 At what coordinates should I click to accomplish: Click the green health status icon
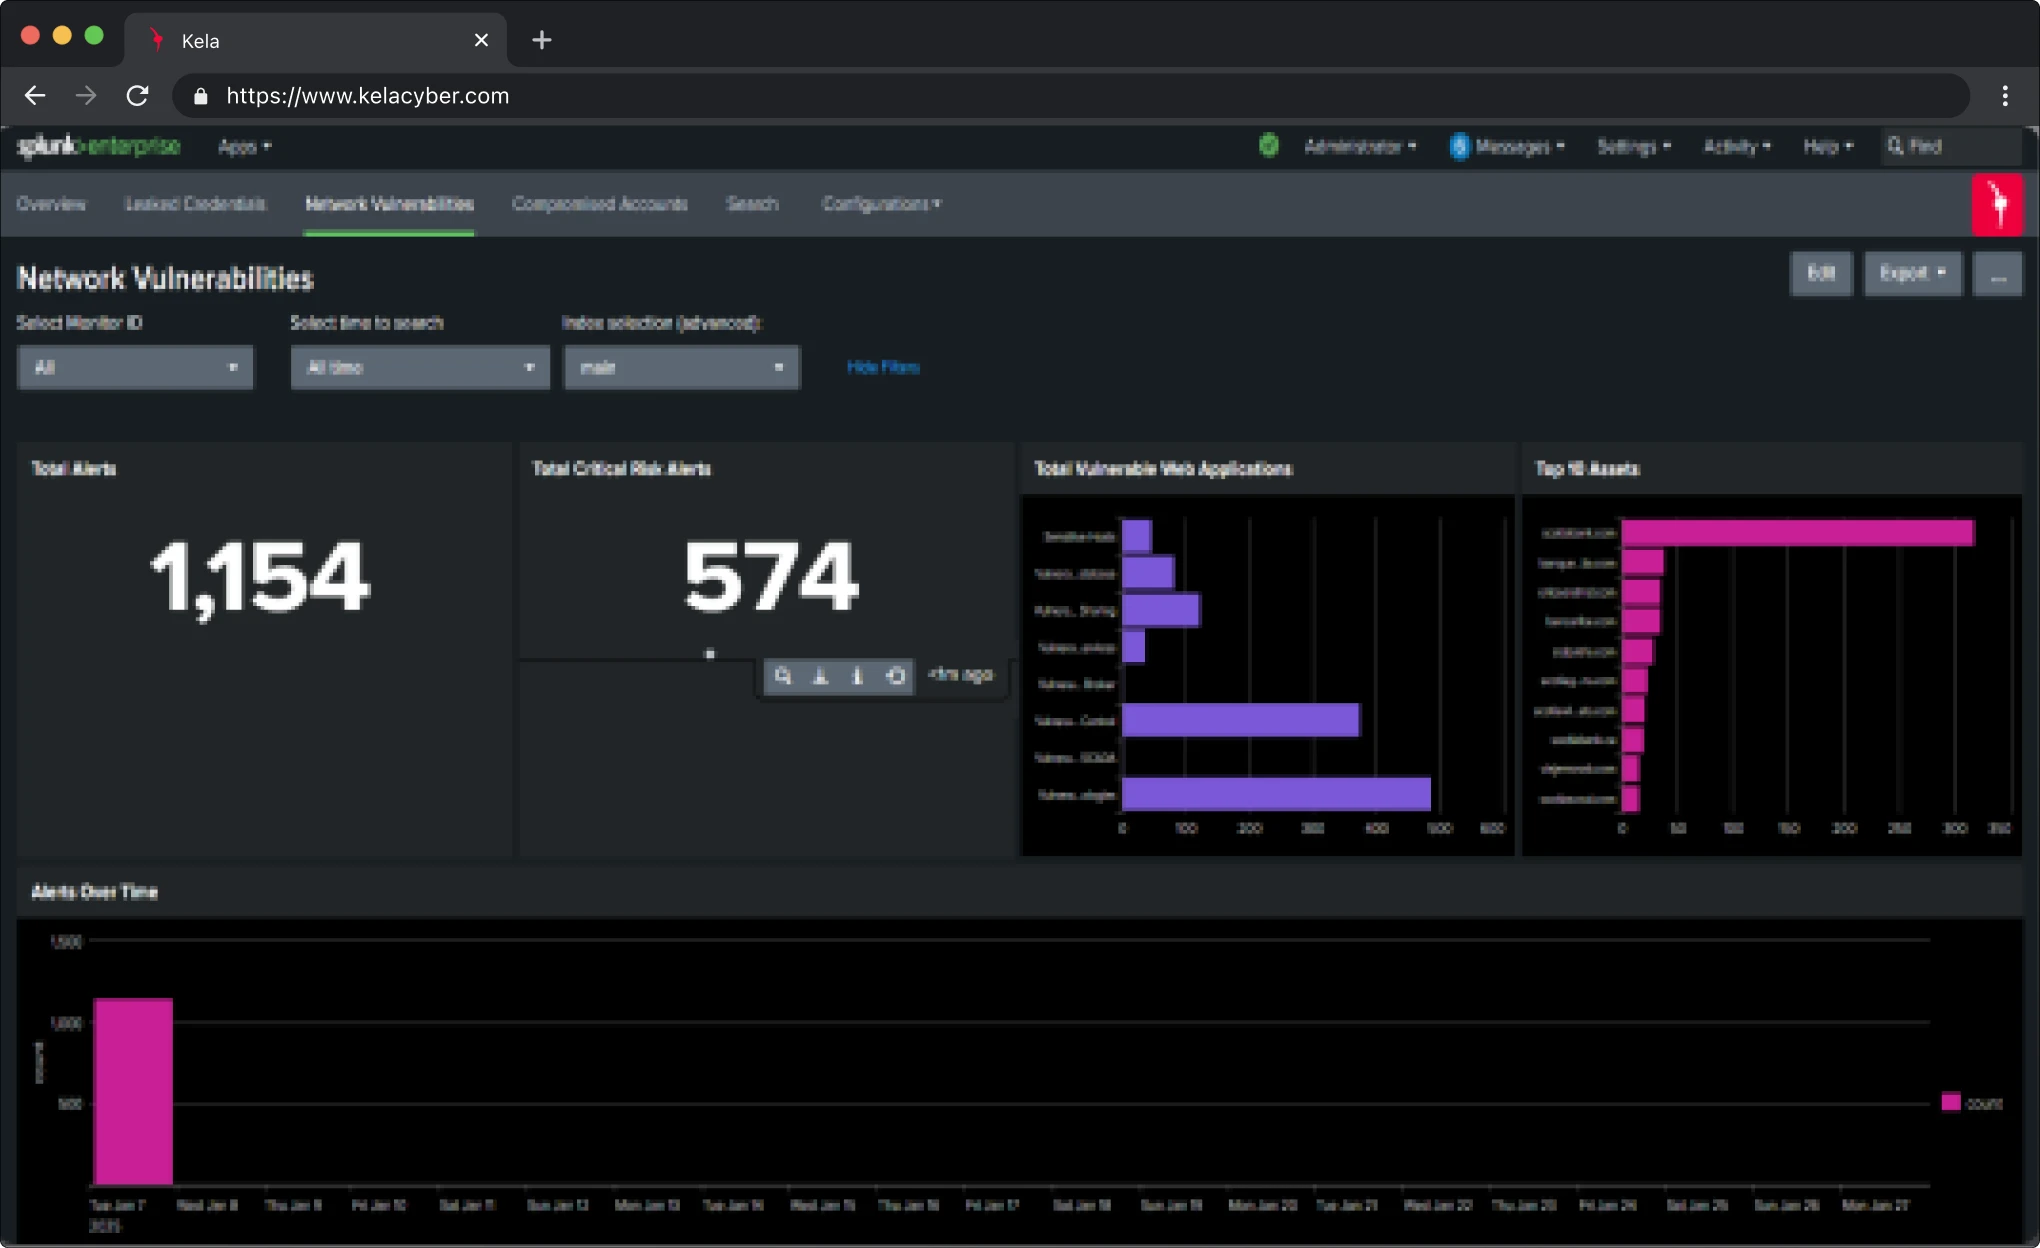coord(1268,146)
